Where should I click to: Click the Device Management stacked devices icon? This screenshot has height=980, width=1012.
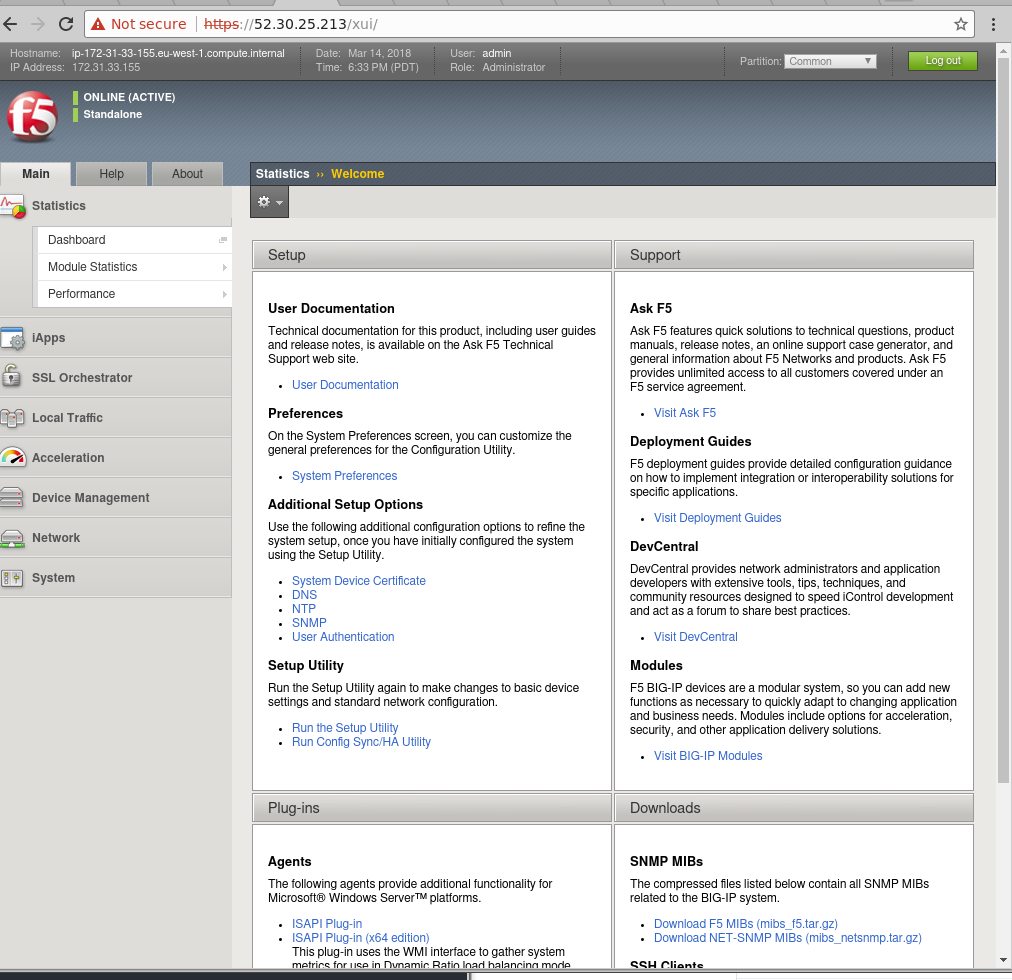(12, 498)
